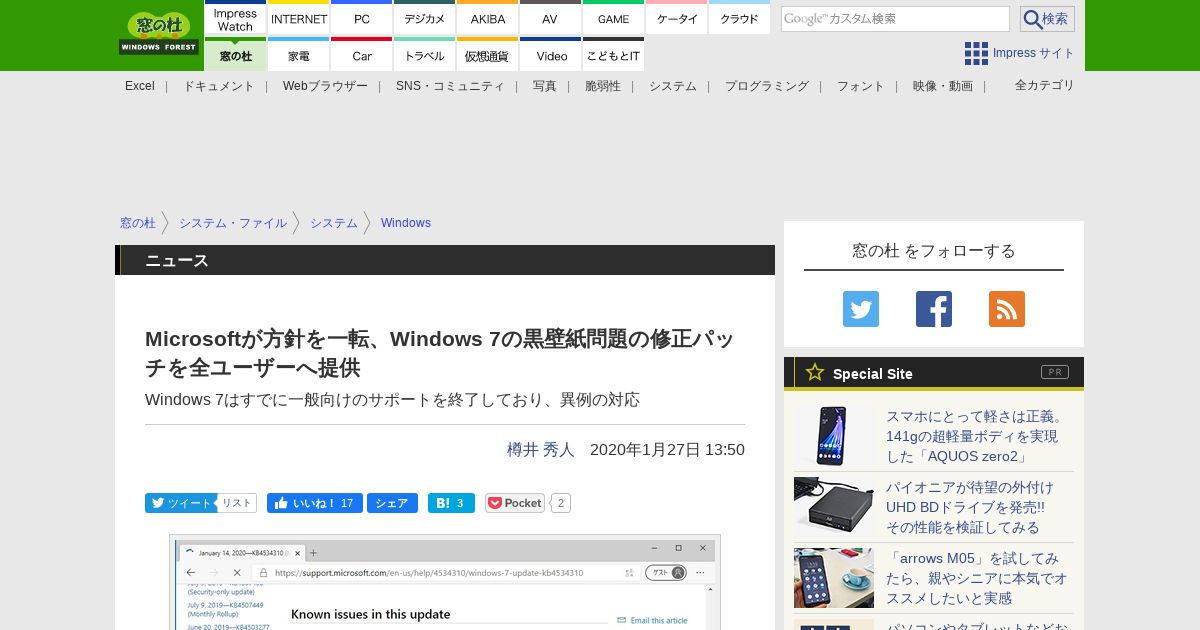This screenshot has height=630, width=1200.
Task: Open the AQUOS zero2 article link
Action: coord(976,436)
